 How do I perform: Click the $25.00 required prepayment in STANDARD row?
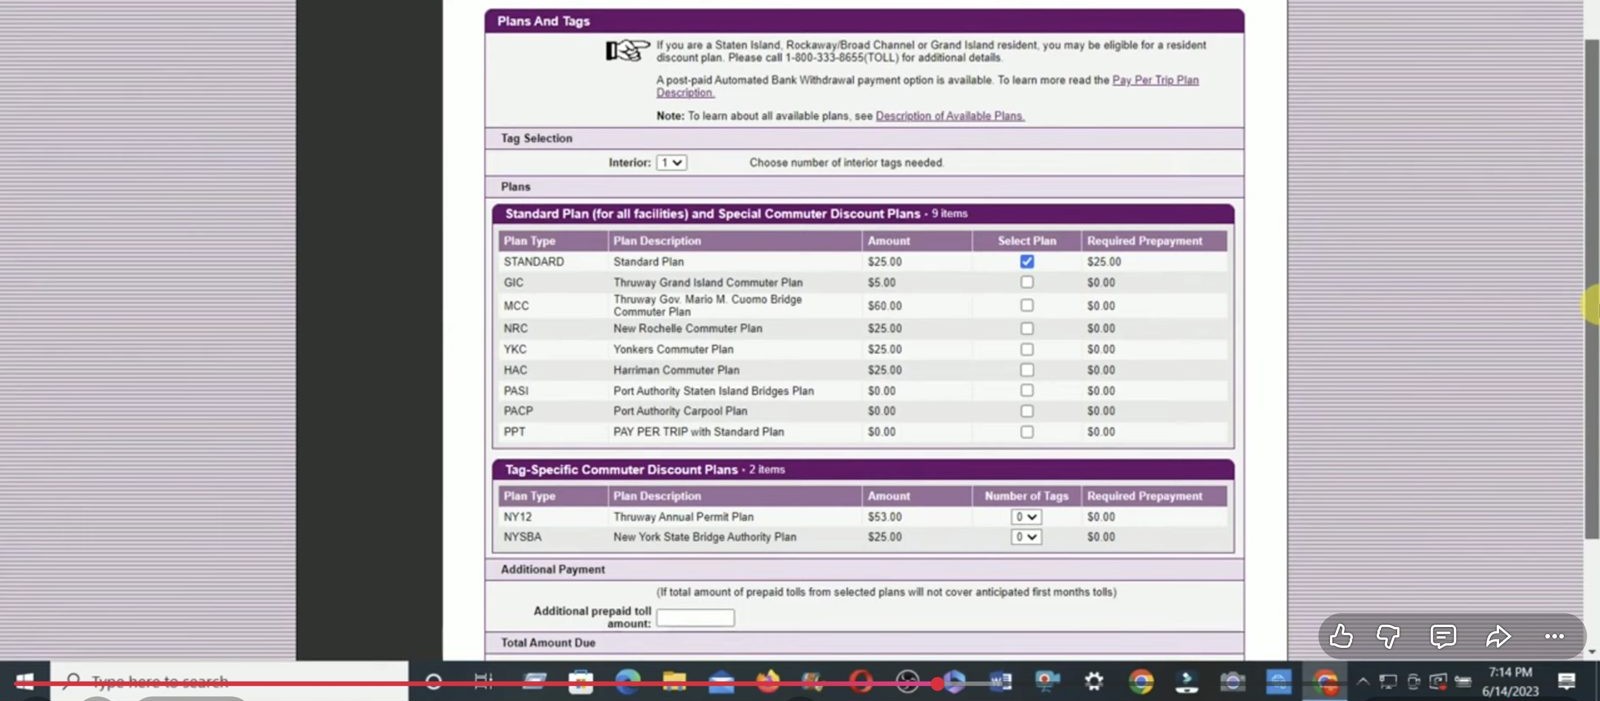pos(1104,262)
